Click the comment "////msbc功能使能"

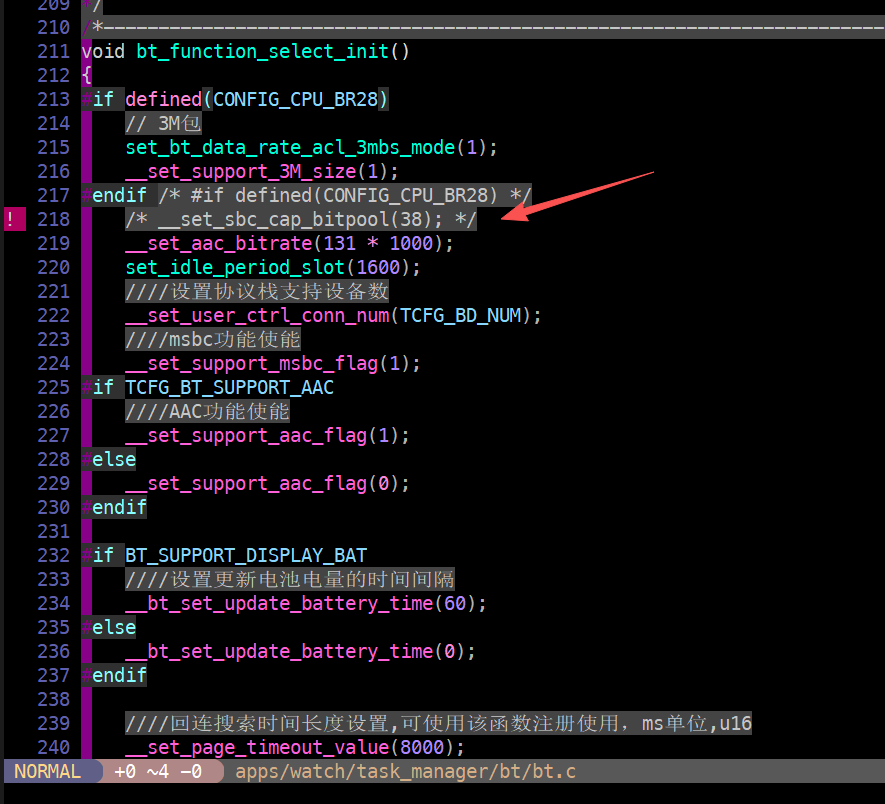pos(213,339)
